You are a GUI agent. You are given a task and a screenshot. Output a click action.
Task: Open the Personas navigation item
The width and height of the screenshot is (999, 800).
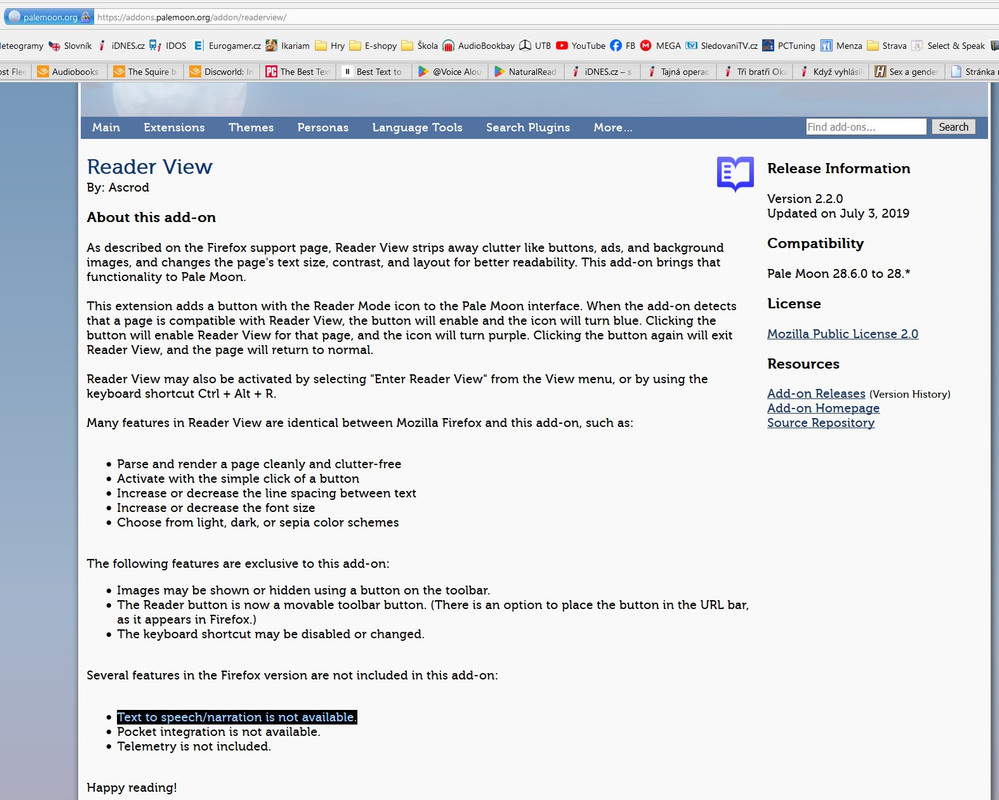[x=323, y=127]
